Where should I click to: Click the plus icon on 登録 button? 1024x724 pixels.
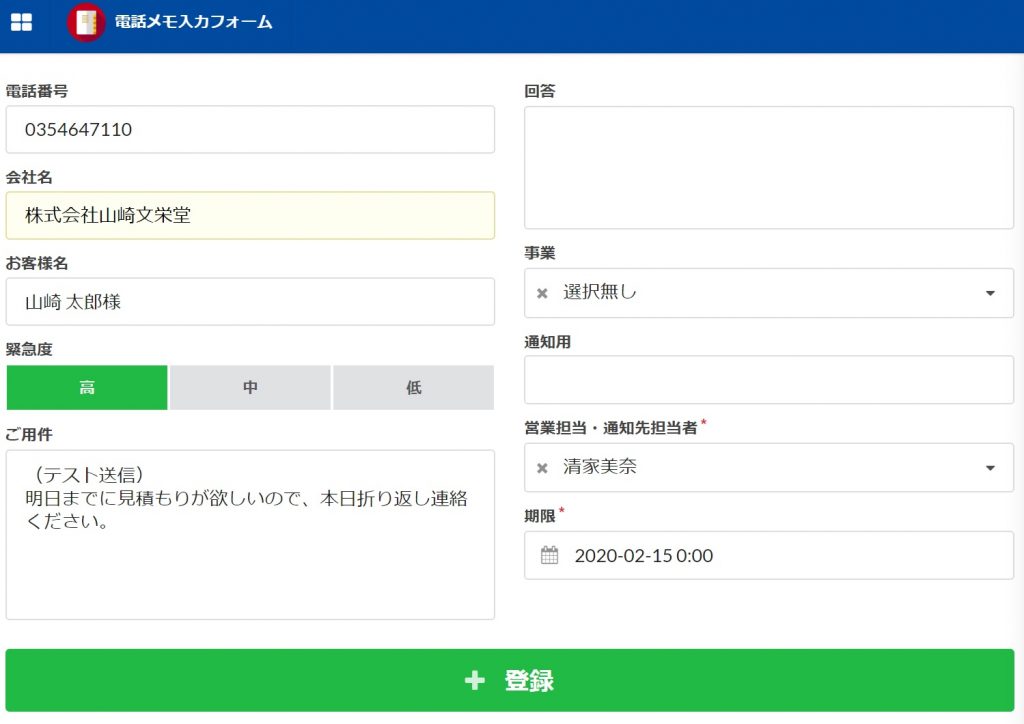475,680
